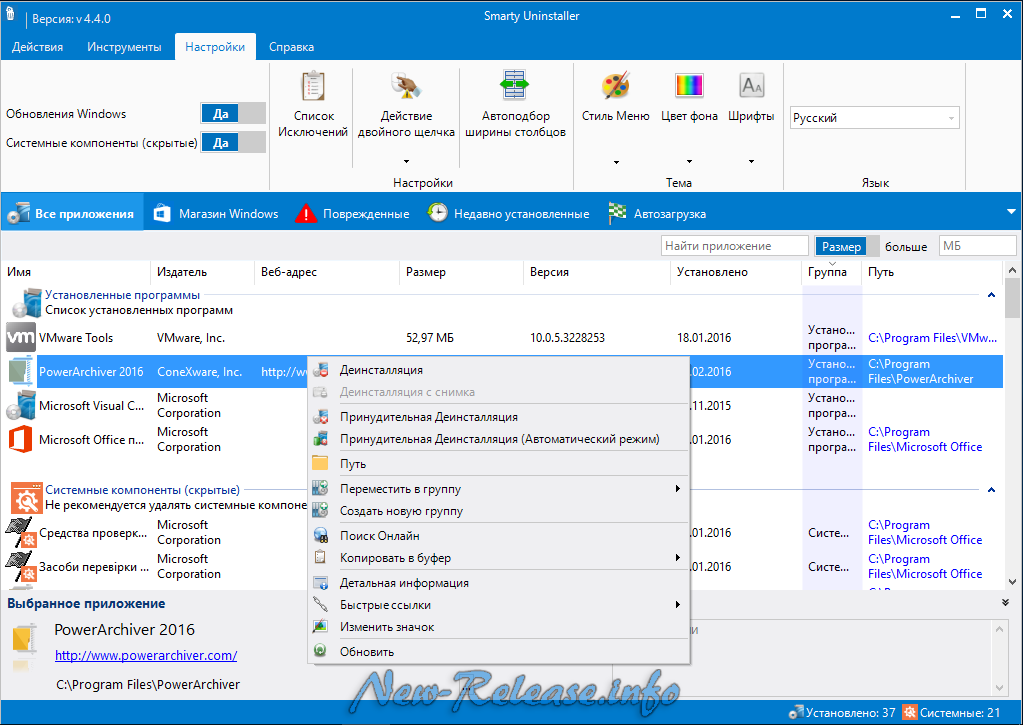Click the Установлено status bar icon
Viewport: 1023px width, 725px height.
[796, 713]
